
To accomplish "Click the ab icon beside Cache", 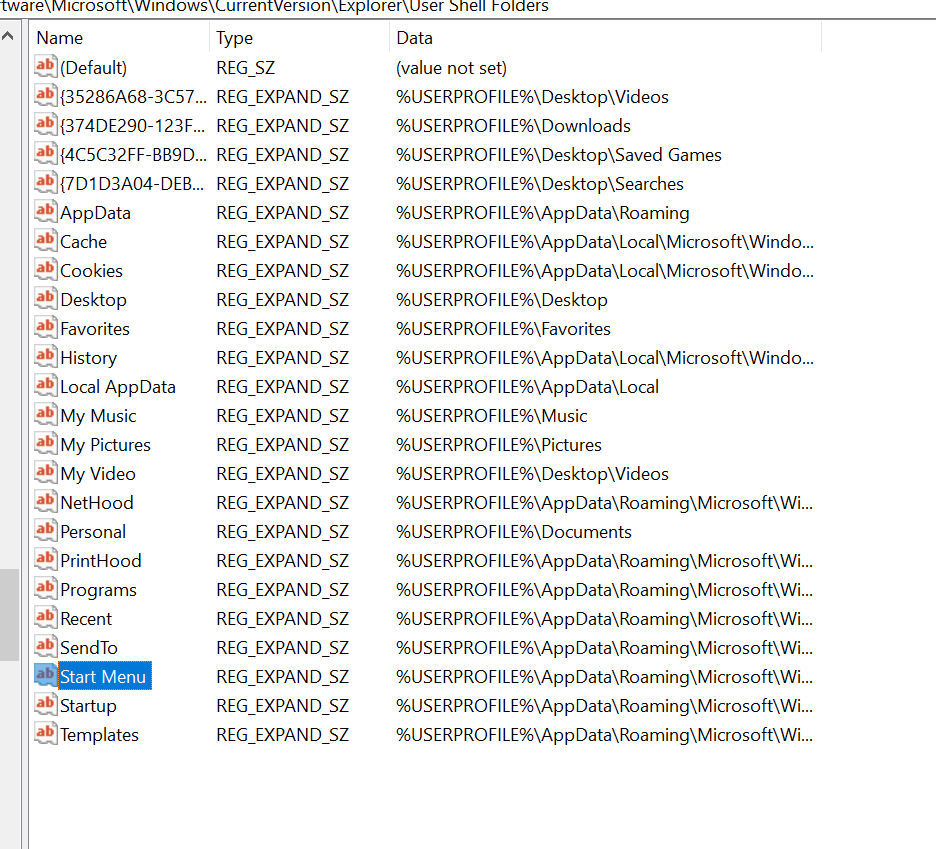I will point(45,240).
